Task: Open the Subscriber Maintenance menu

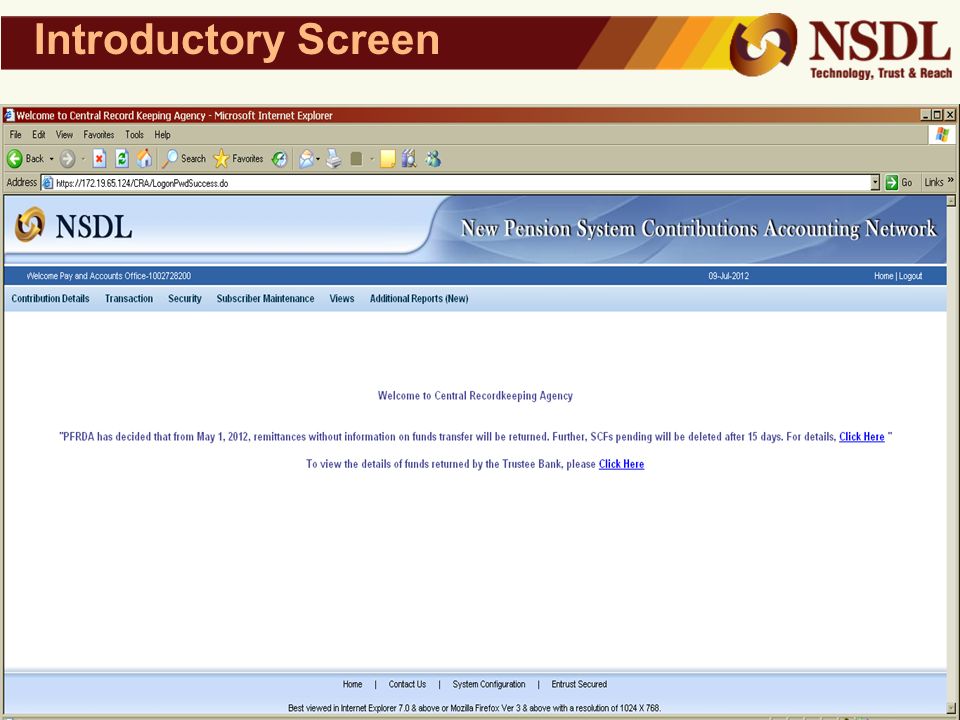Action: pos(265,299)
